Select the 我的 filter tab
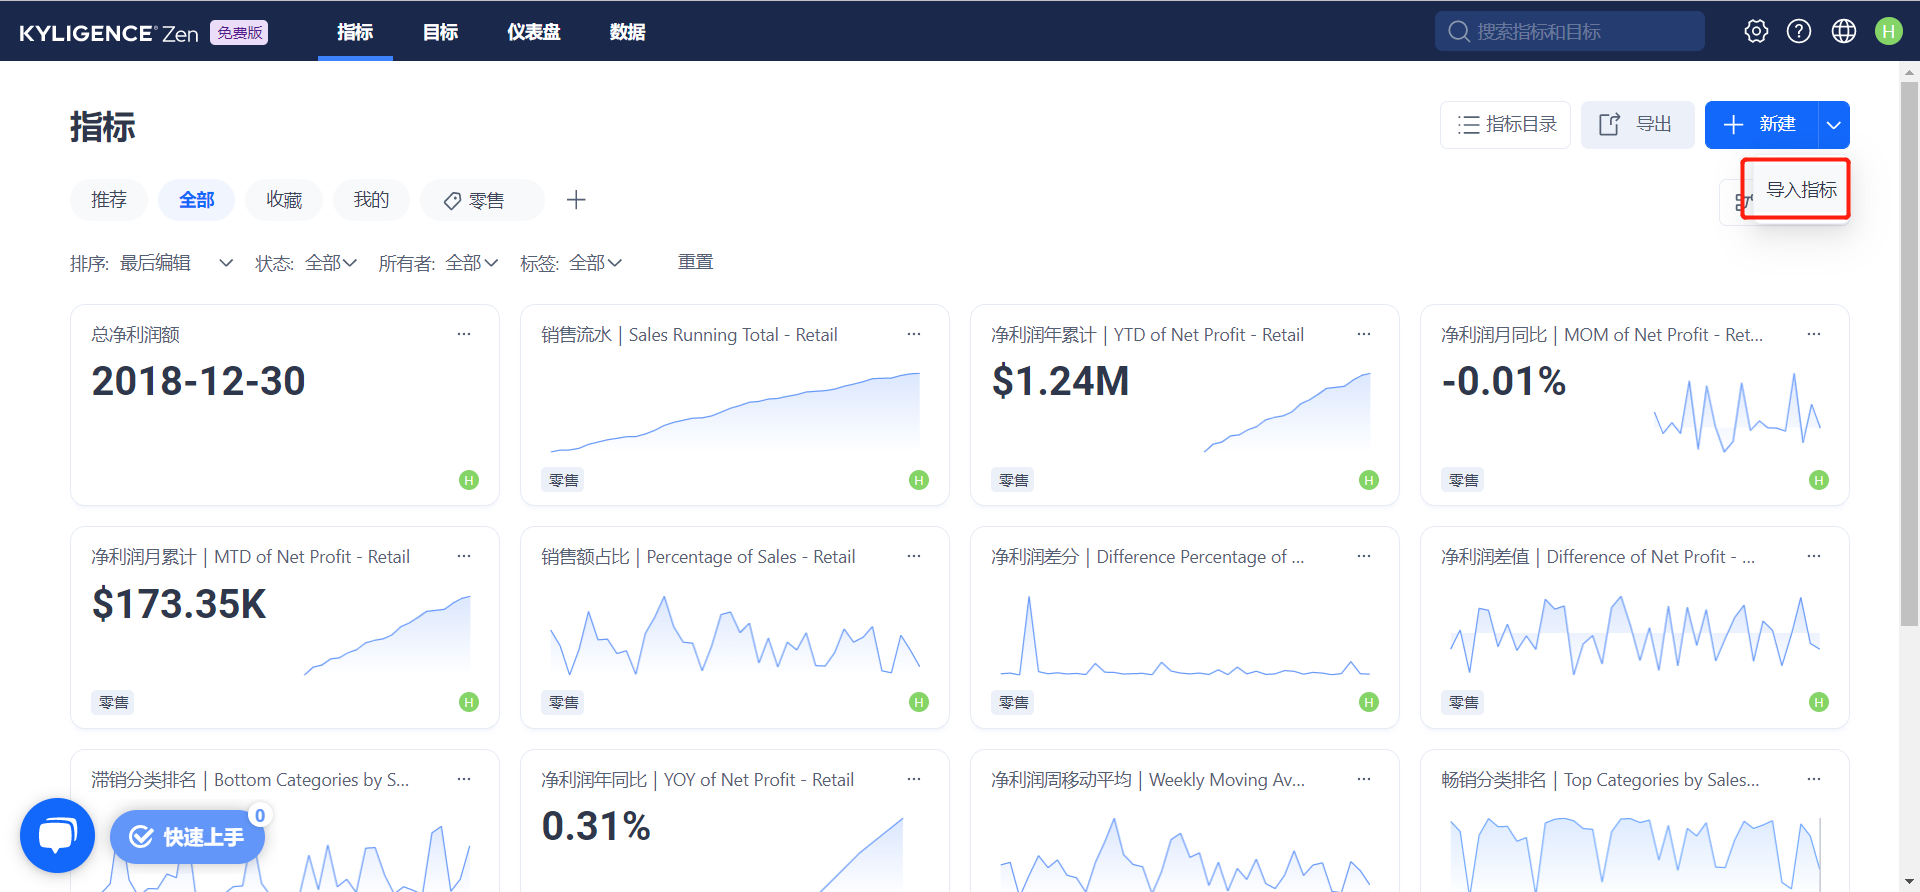The width and height of the screenshot is (1920, 892). (x=371, y=200)
